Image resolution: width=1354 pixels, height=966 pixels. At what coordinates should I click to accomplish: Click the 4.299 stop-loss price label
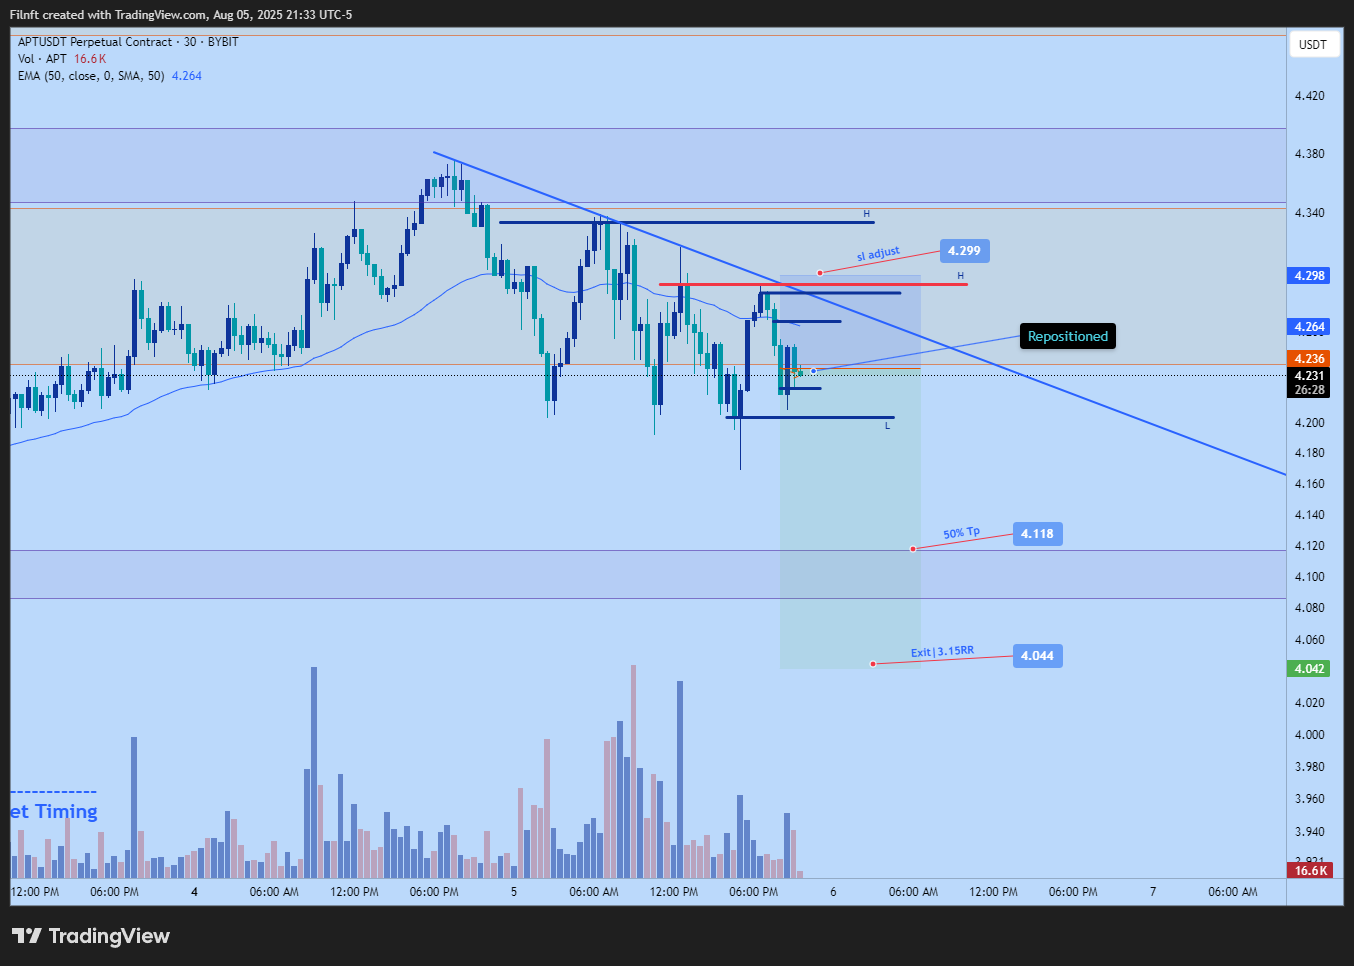coord(964,251)
